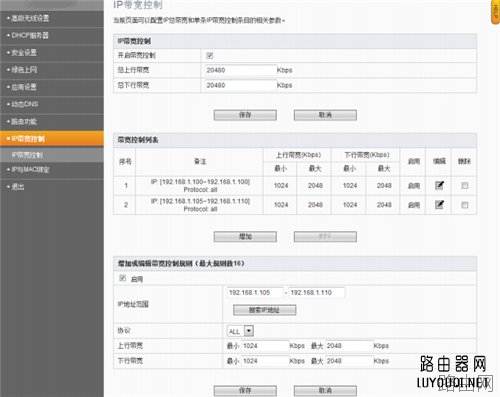Cancel the total bandwidth settings with 取消
Viewport: 500px width, 397px height.
325,115
